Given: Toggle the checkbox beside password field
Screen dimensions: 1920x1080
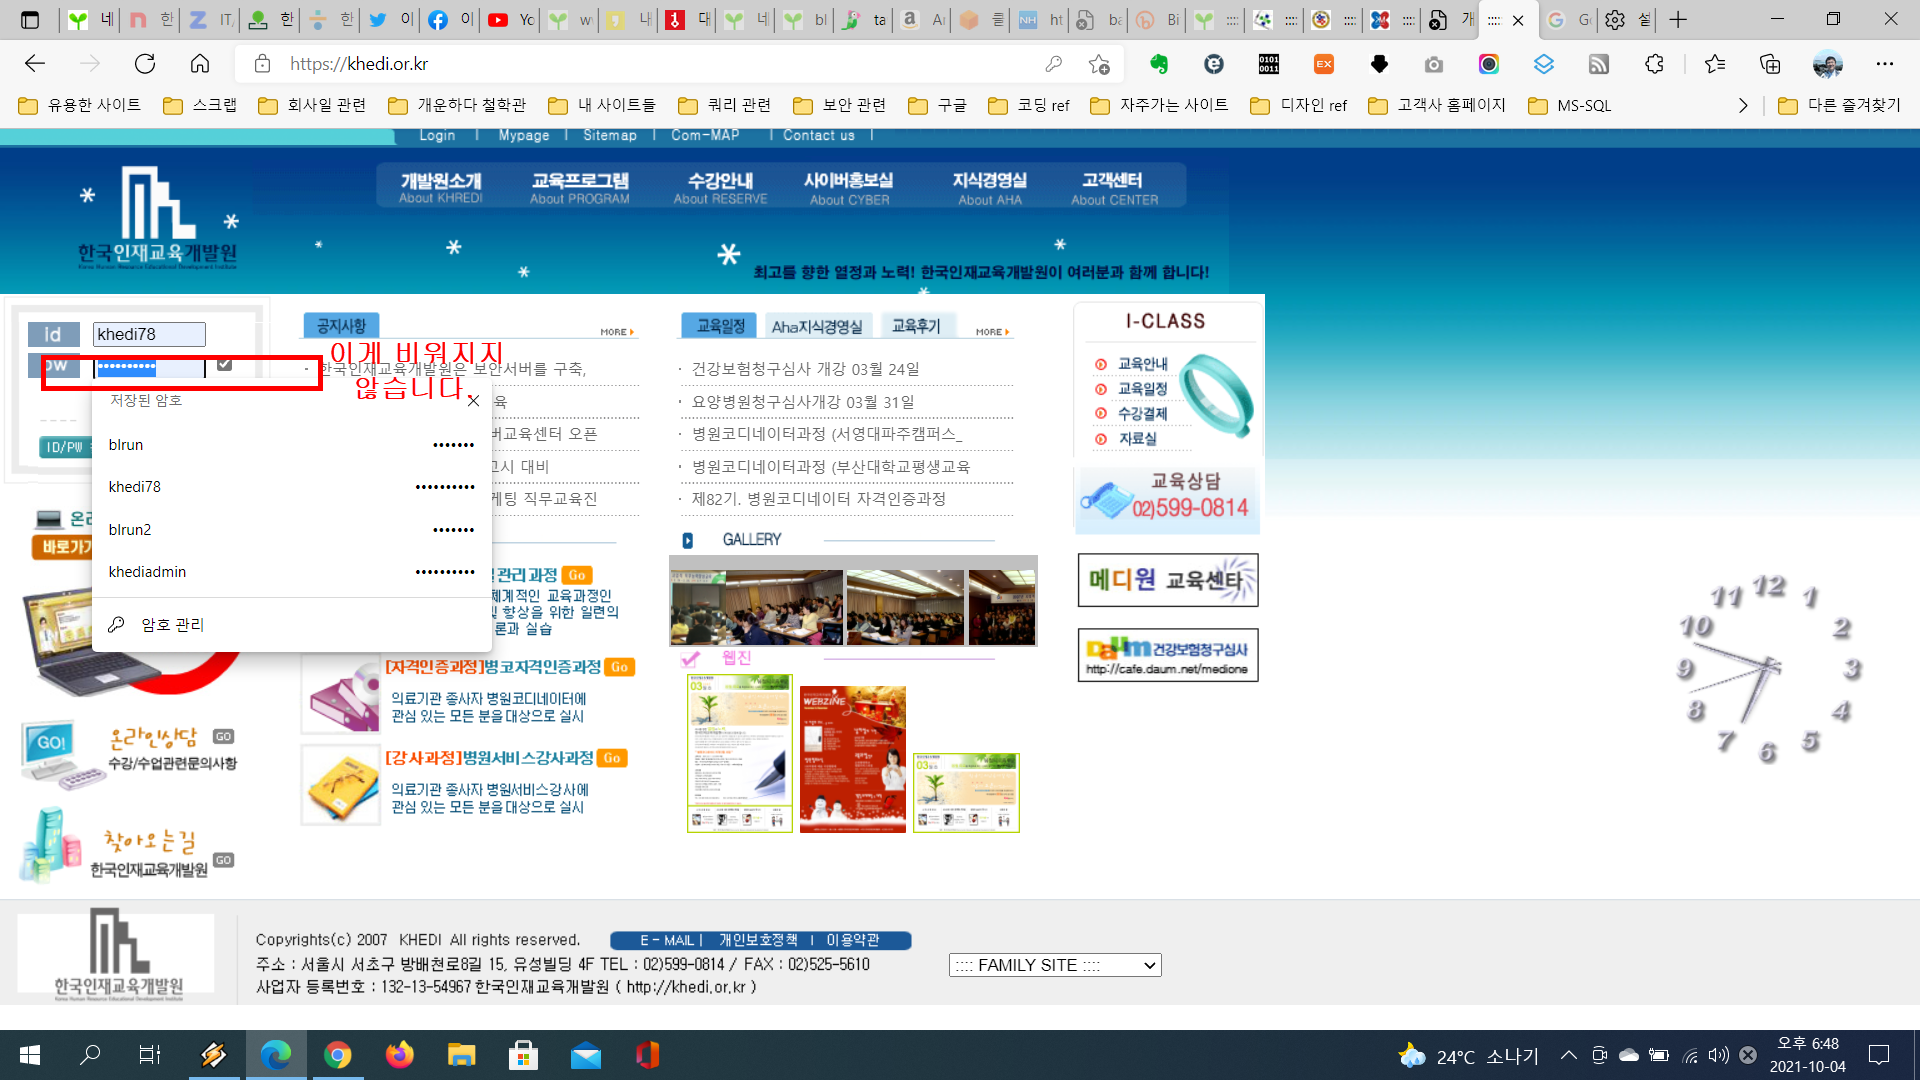Looking at the screenshot, I should [x=224, y=365].
